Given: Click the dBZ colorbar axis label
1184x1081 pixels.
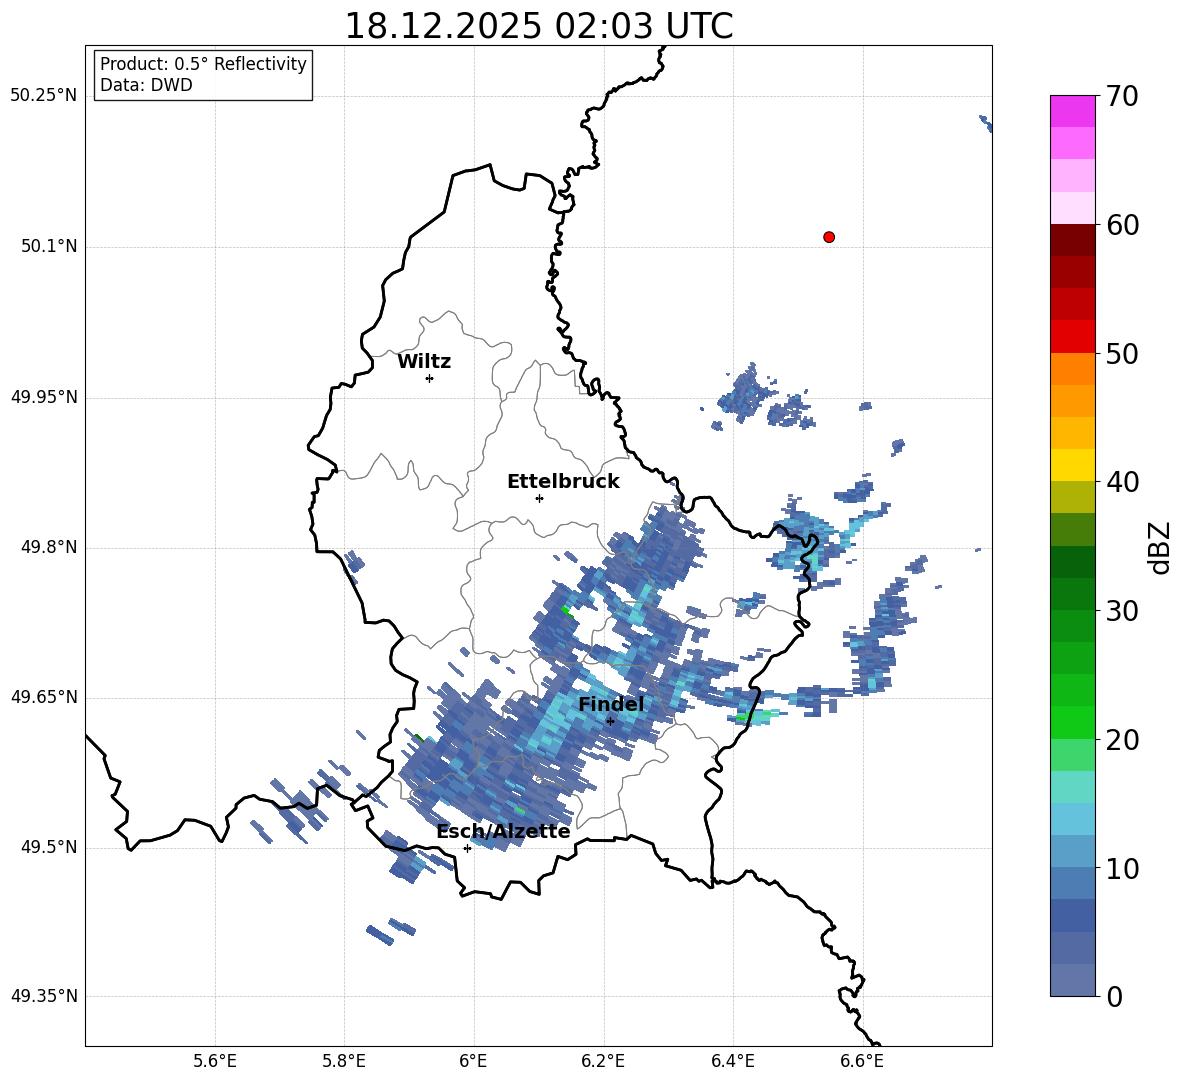Looking at the screenshot, I should (1161, 547).
